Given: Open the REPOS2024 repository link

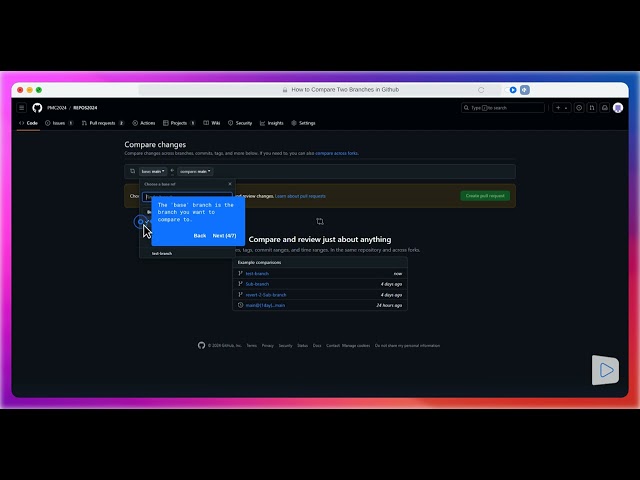Looking at the screenshot, I should [x=85, y=108].
